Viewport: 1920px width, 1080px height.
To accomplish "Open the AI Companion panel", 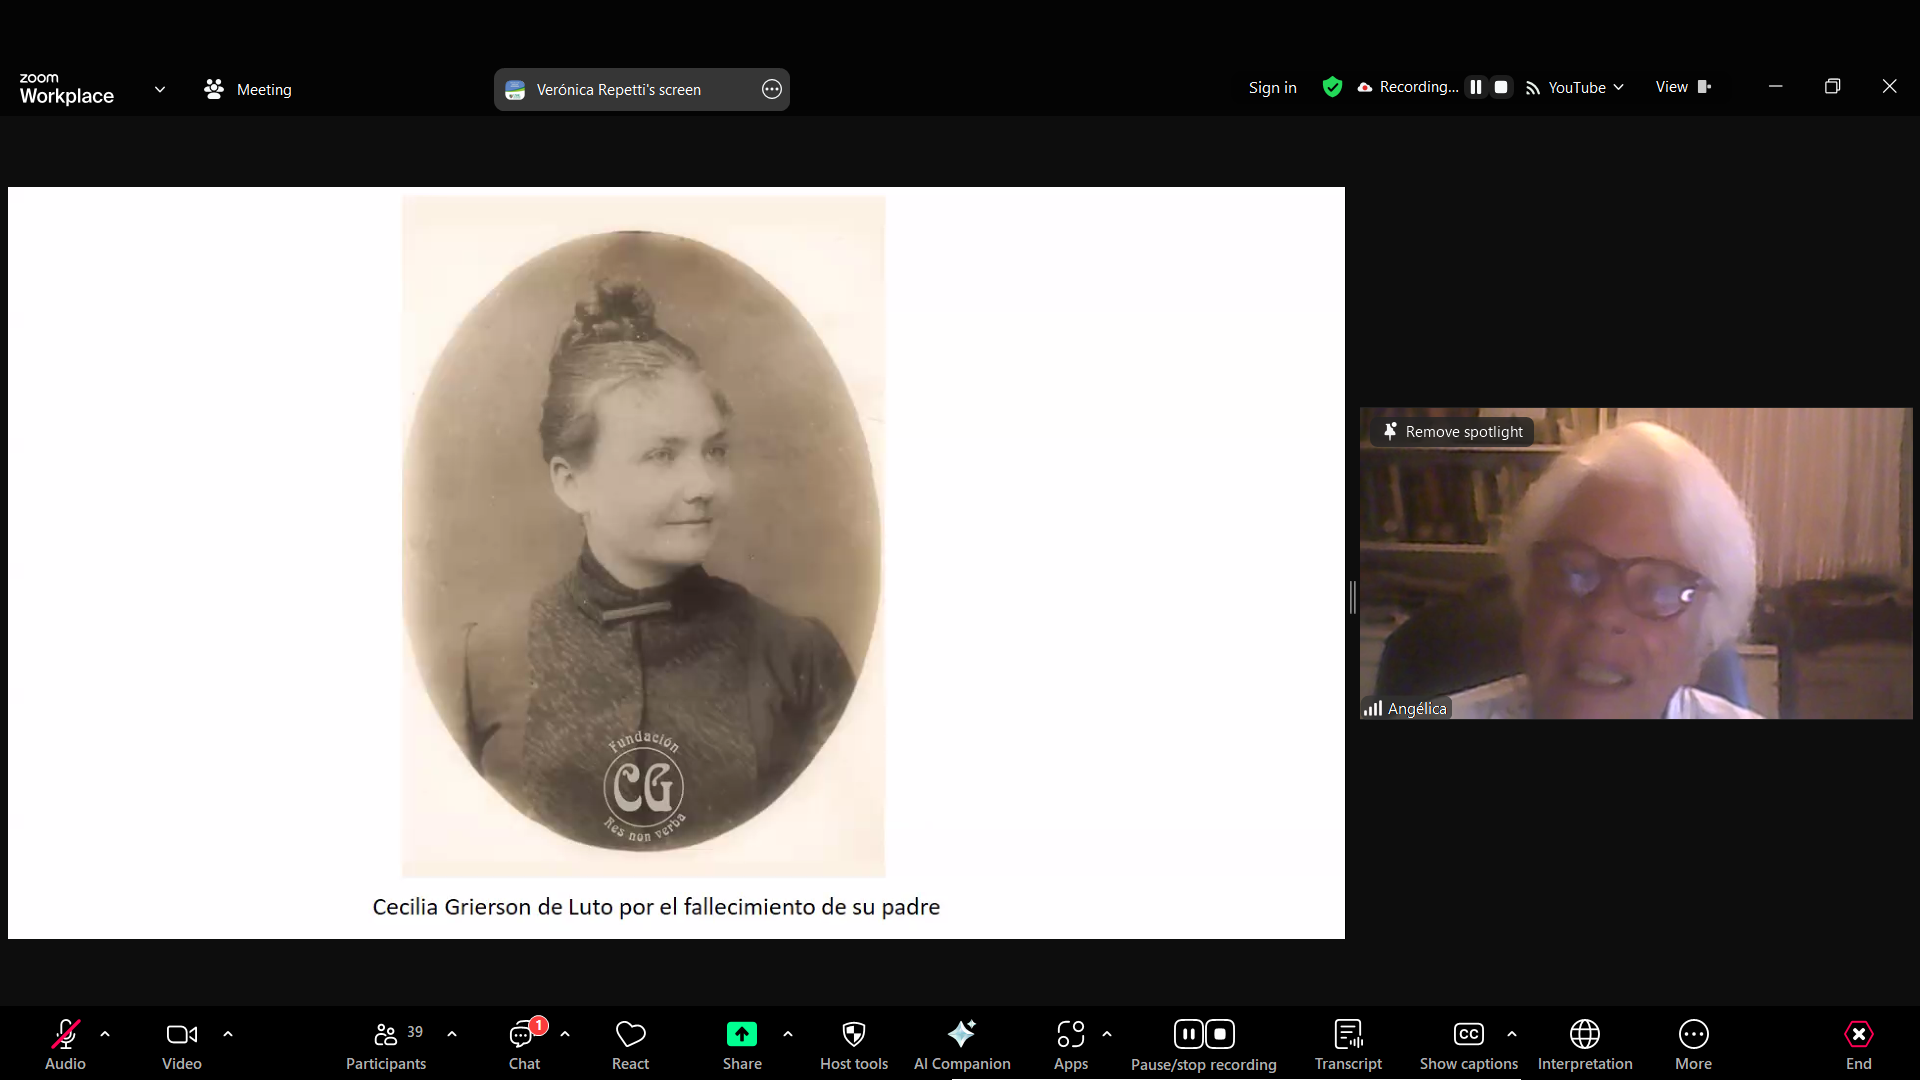I will [x=961, y=1043].
